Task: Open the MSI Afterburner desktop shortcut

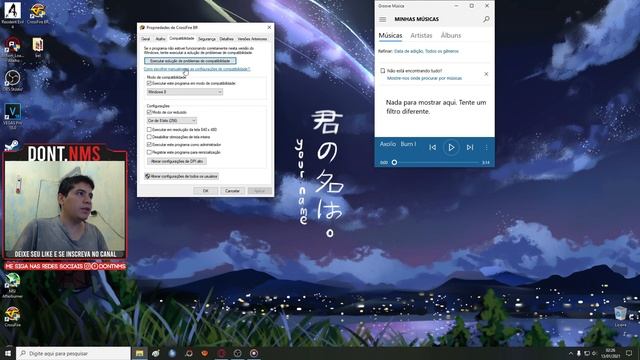Action: (x=12, y=285)
